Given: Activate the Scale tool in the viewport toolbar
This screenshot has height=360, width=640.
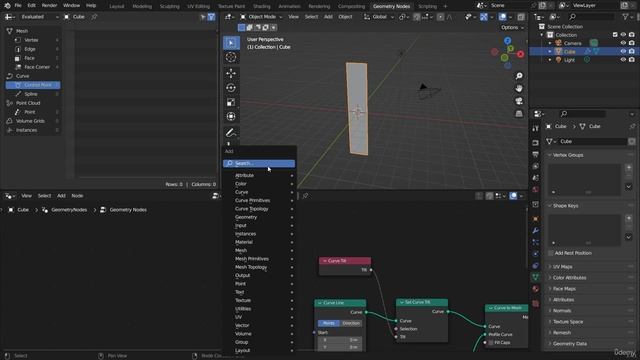Looking at the screenshot, I should [x=231, y=102].
